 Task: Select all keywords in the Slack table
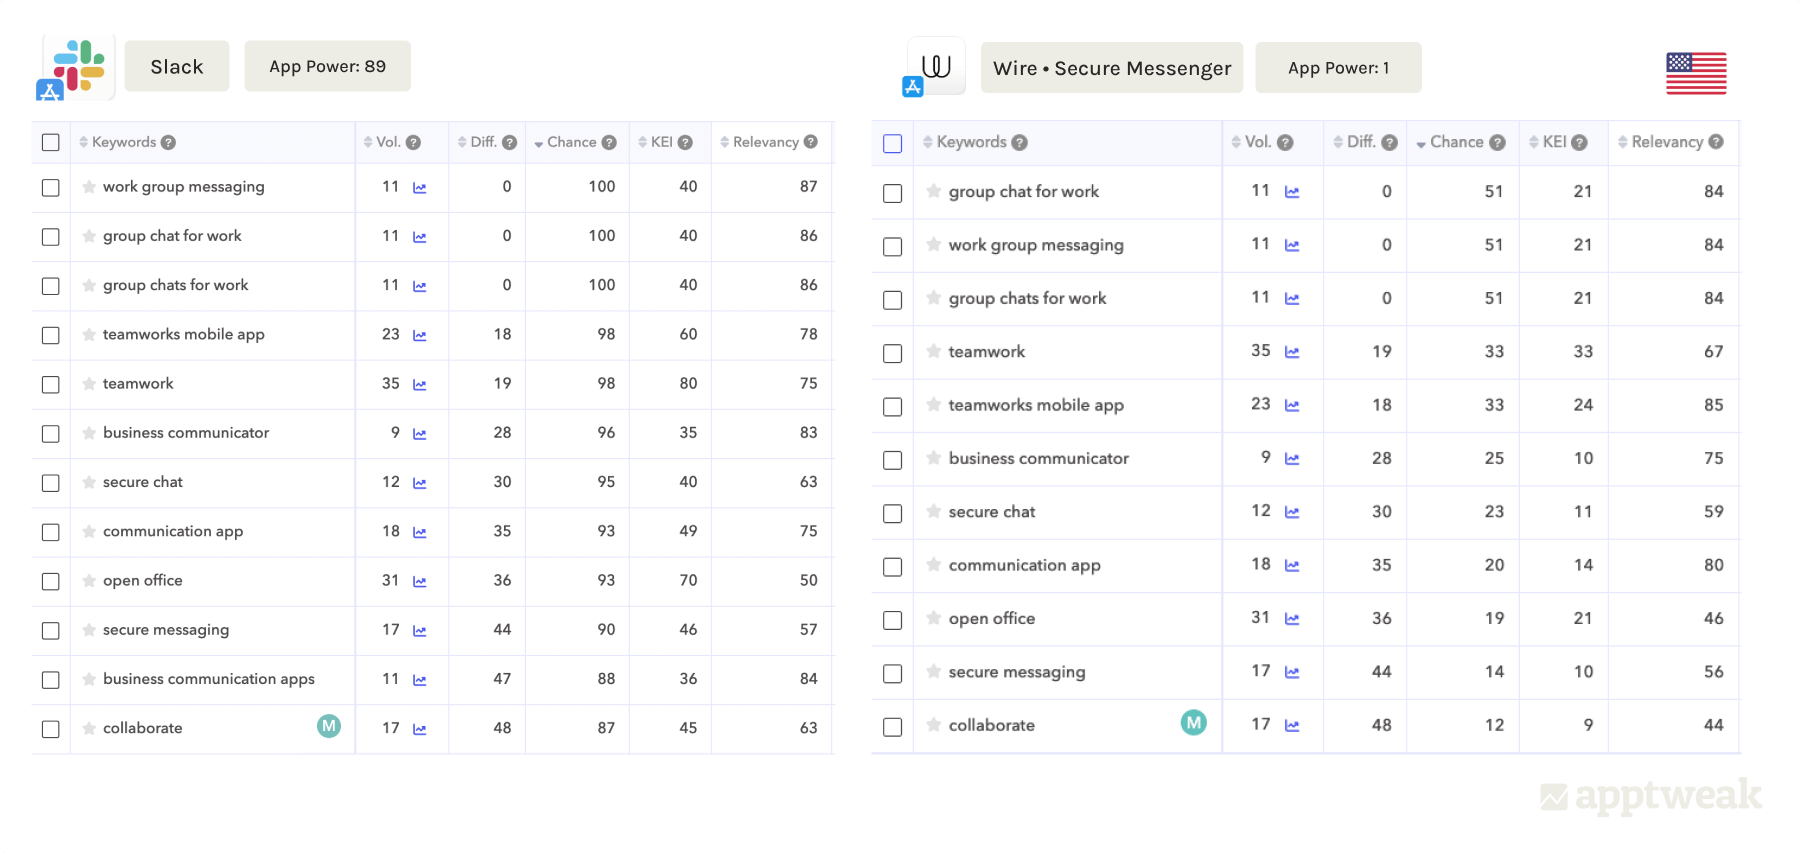click(x=51, y=142)
